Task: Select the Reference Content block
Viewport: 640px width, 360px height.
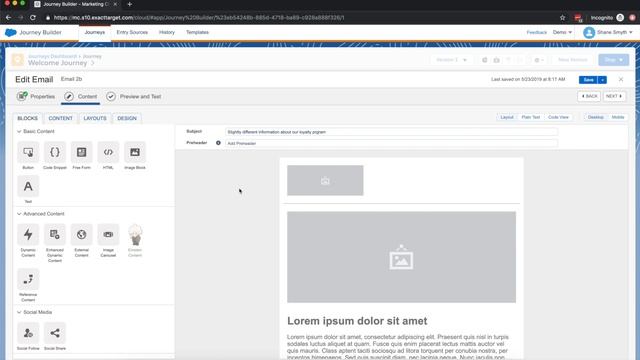Action: tap(28, 279)
